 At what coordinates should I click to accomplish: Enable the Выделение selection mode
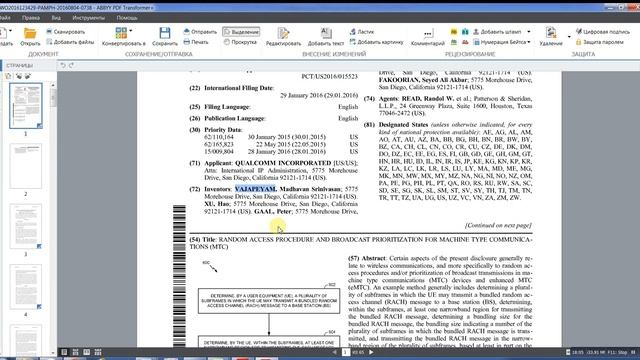click(241, 31)
